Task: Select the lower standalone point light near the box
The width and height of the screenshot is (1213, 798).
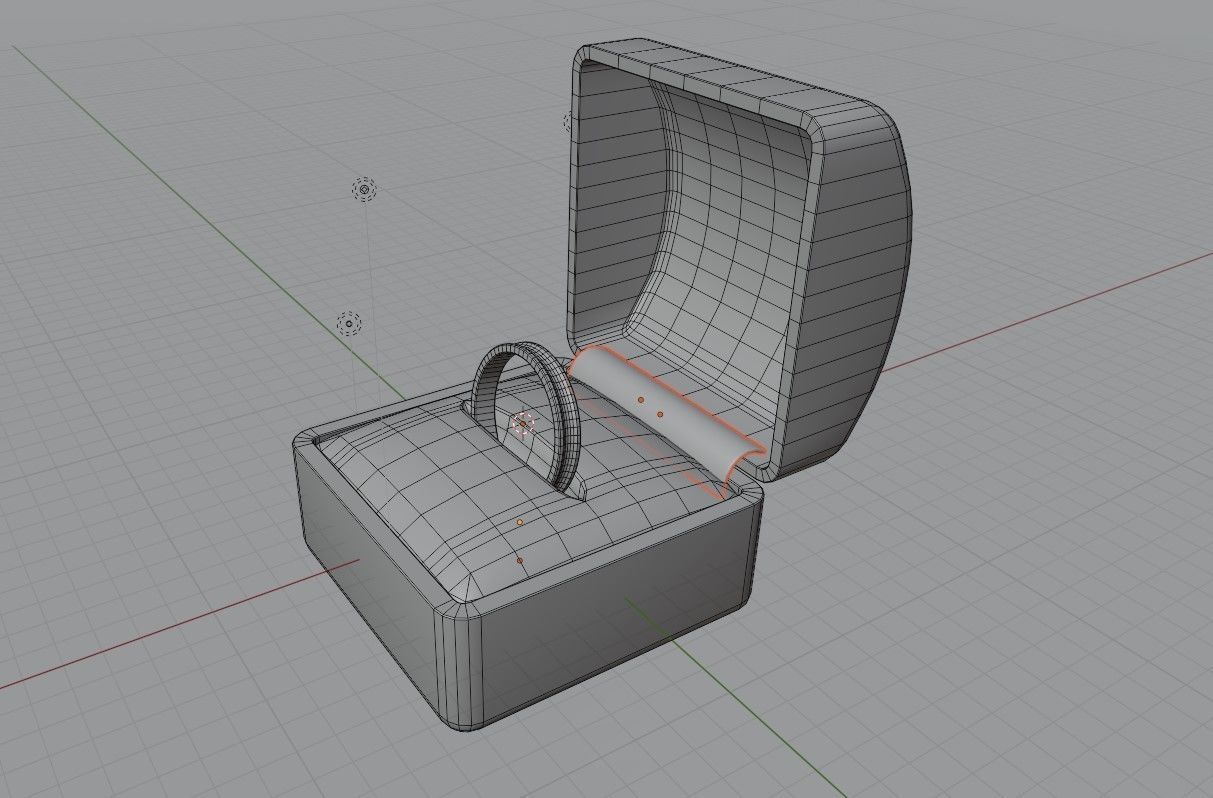Action: pyautogui.click(x=348, y=323)
